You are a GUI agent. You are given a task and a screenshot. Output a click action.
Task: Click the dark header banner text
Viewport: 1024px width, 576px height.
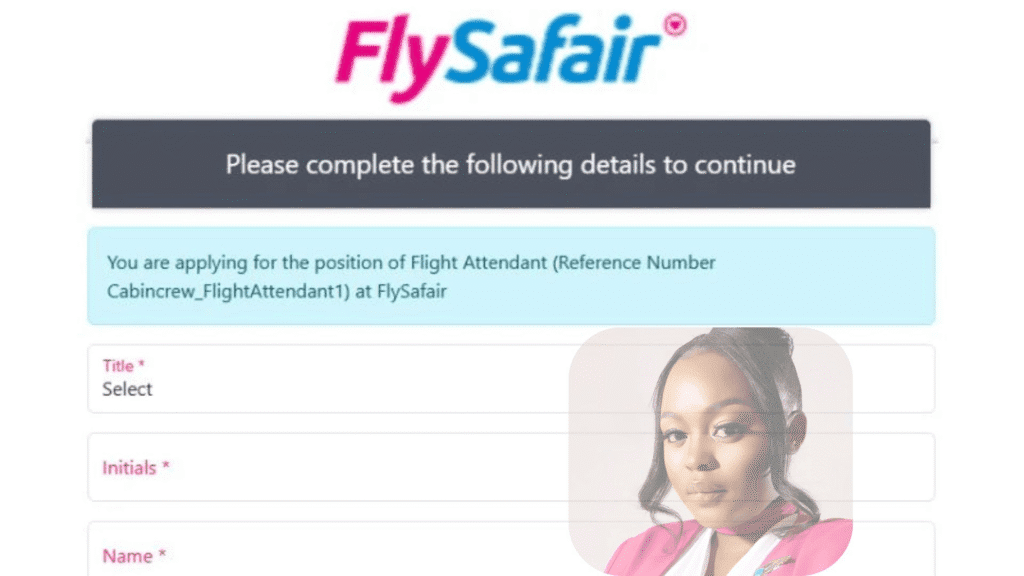click(x=511, y=164)
